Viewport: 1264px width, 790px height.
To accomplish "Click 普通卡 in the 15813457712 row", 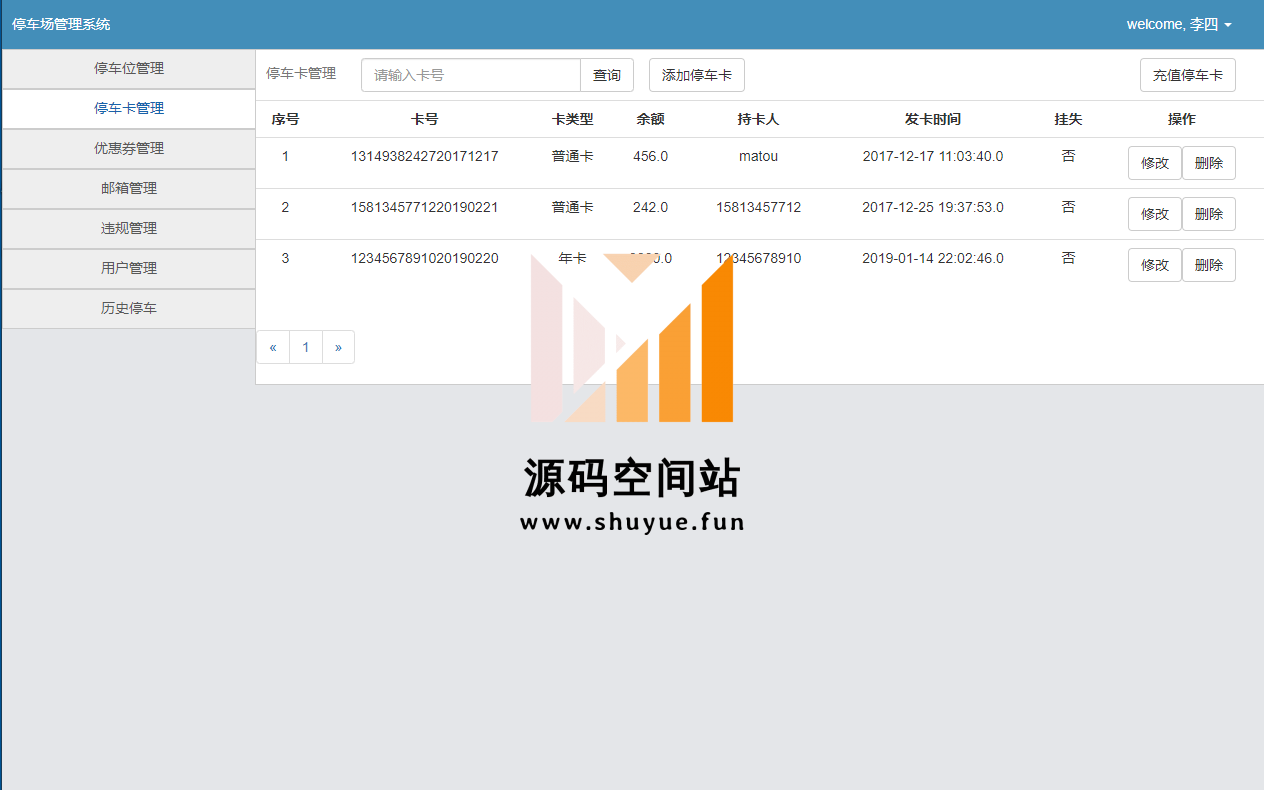I will point(573,207).
